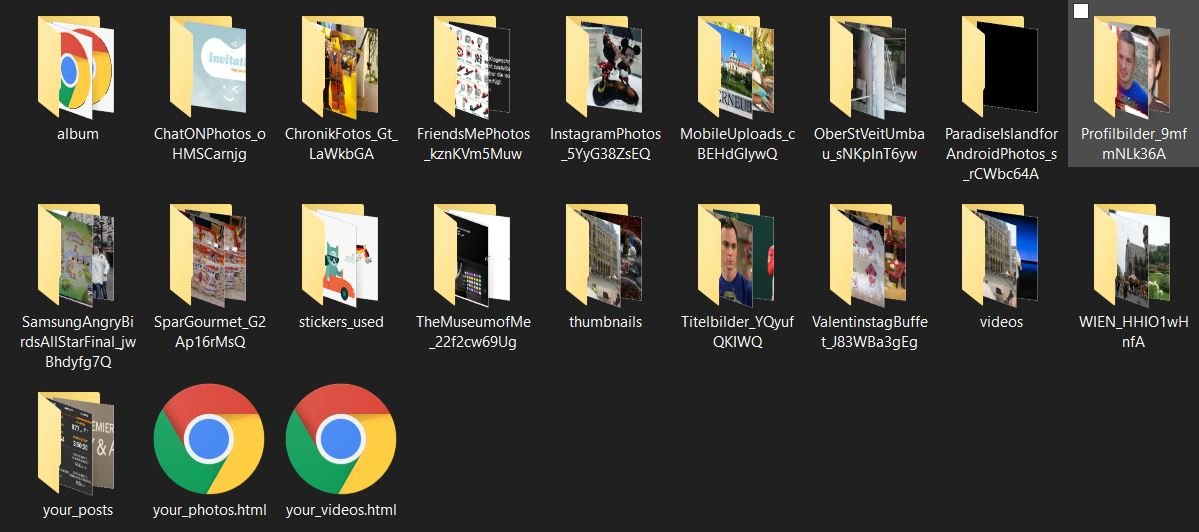
Task: Select the Titelbilder_YQyufQKIWQ folder
Action: pyautogui.click(x=737, y=255)
